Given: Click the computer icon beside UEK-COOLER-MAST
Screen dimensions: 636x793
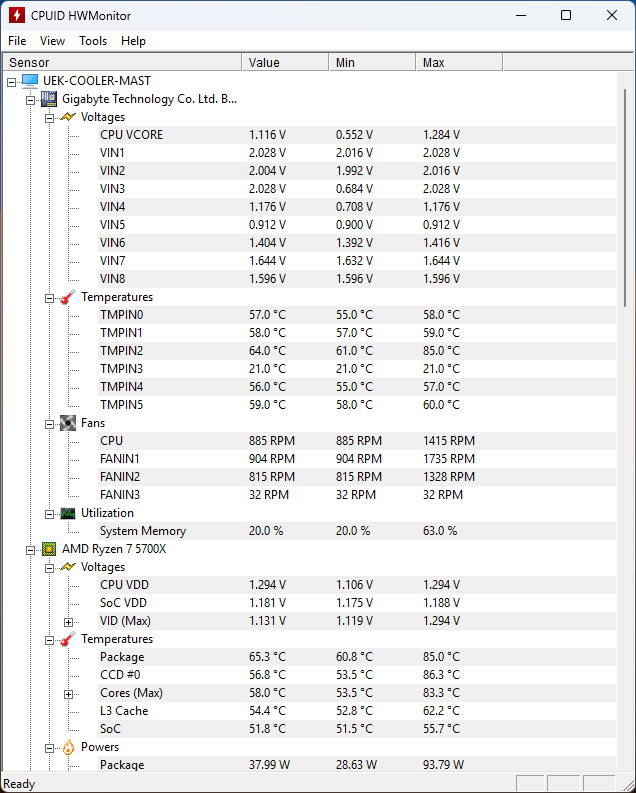Looking at the screenshot, I should pos(30,81).
